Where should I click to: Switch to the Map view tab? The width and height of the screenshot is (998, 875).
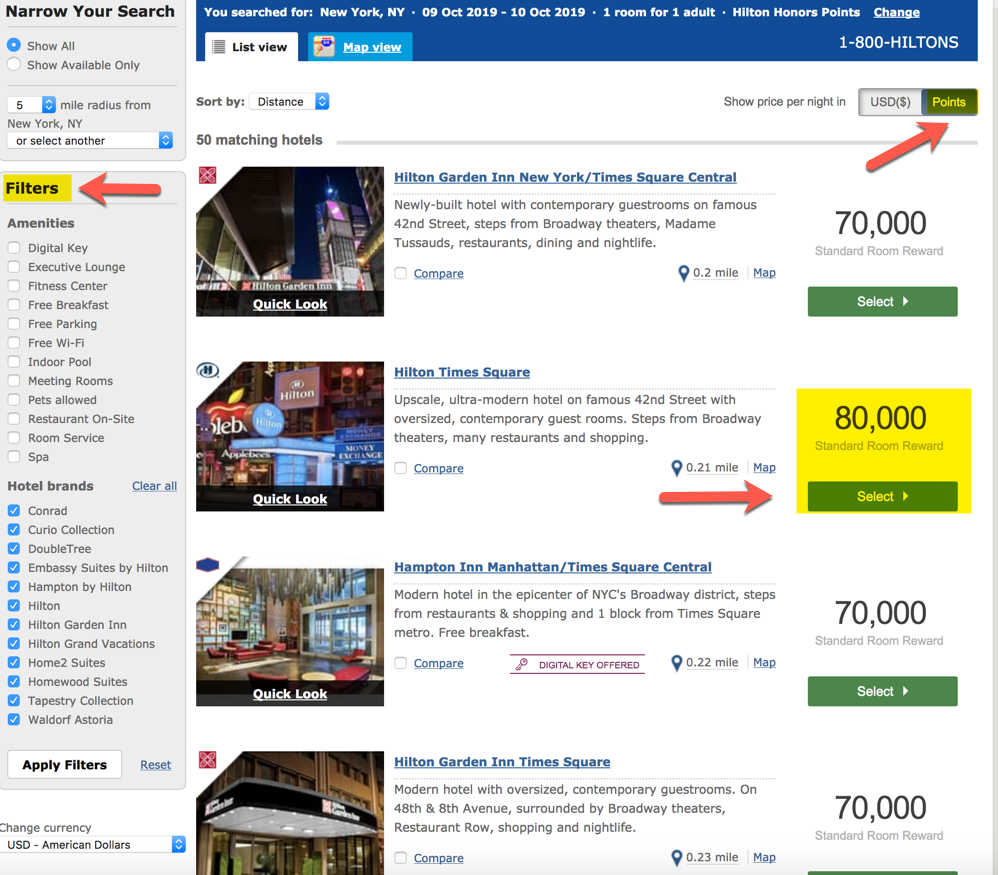coord(360,46)
